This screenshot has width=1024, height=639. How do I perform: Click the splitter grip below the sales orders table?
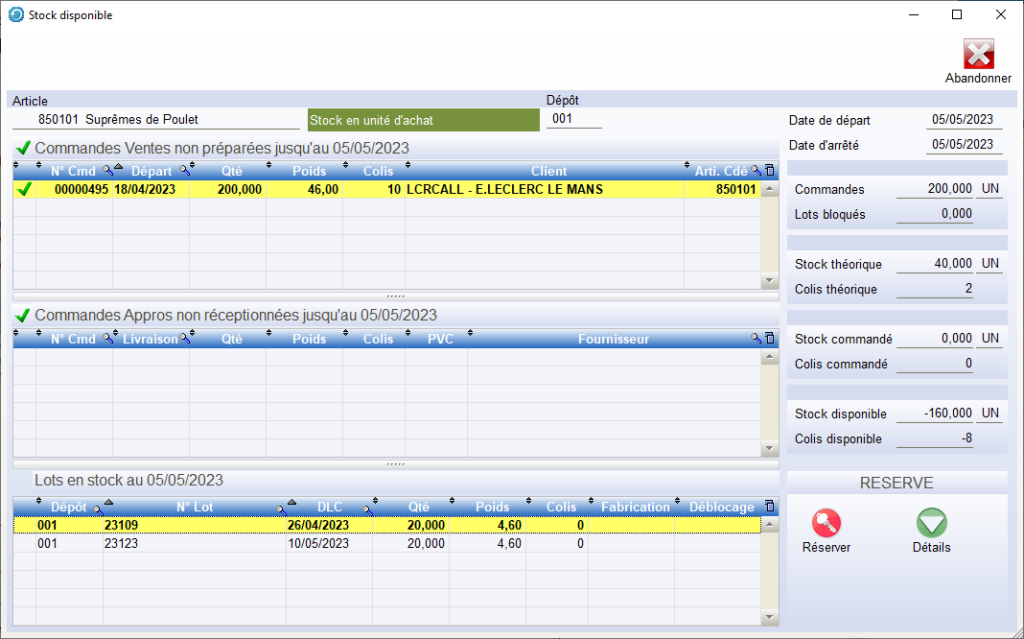coord(396,297)
